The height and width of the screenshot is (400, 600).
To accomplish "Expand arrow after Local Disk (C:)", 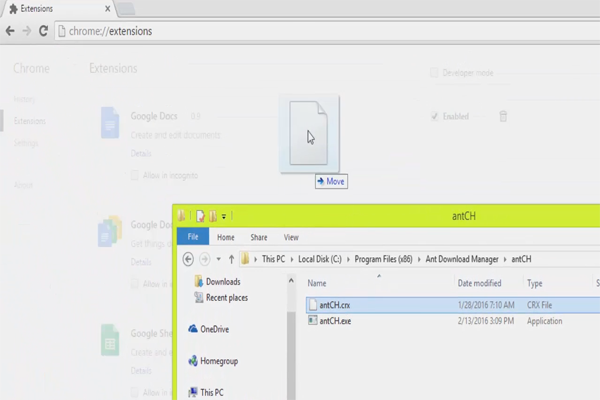I will [x=348, y=260].
